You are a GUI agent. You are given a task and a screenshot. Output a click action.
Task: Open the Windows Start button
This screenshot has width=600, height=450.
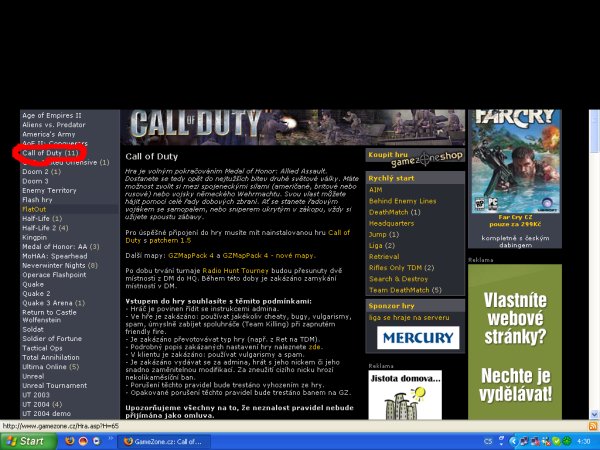pyautogui.click(x=28, y=441)
